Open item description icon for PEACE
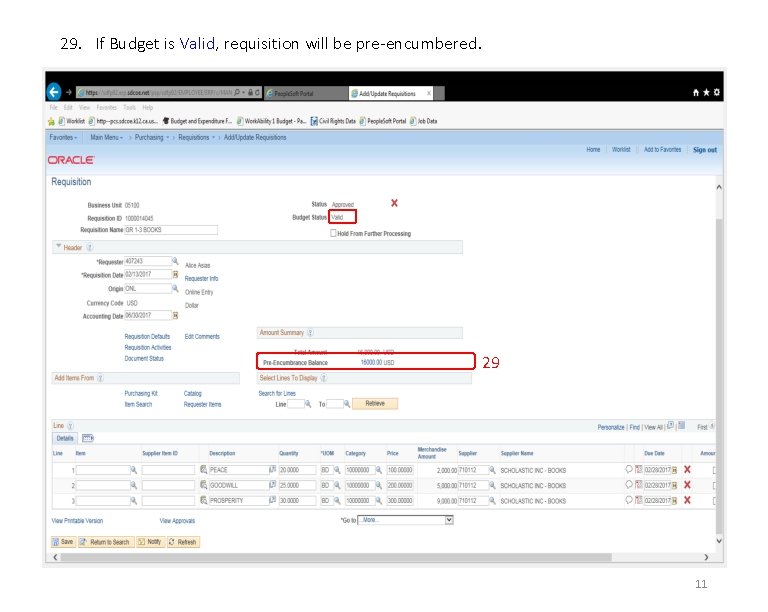768x612 pixels. point(204,470)
